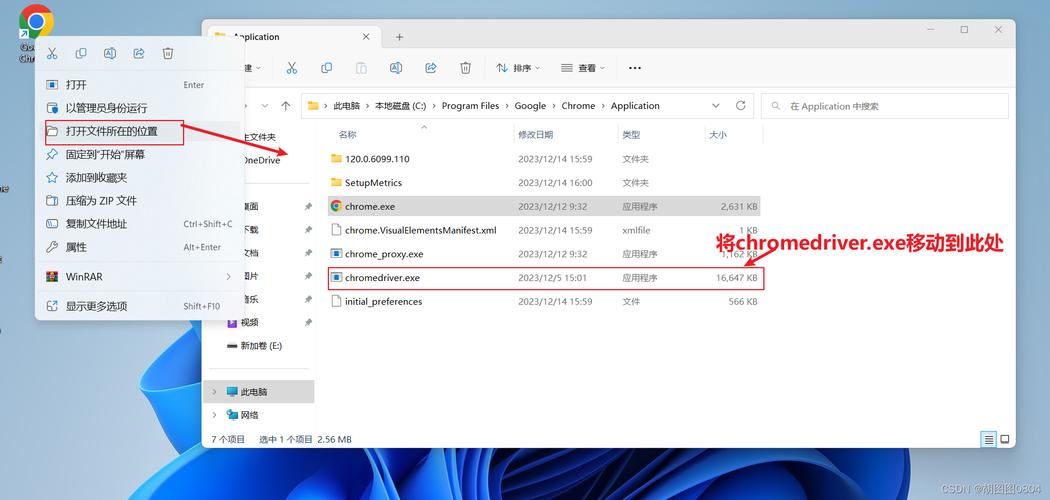Select the chrome.exe file
This screenshot has height=500, width=1050.
(x=544, y=207)
